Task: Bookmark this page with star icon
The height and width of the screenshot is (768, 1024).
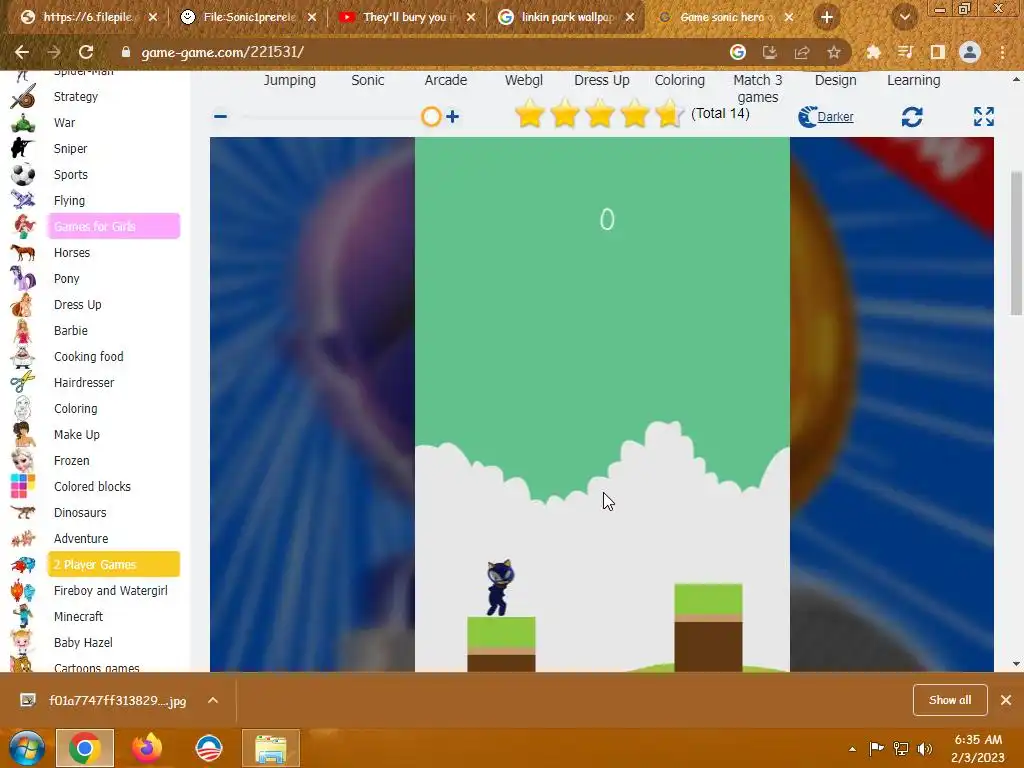Action: [834, 52]
